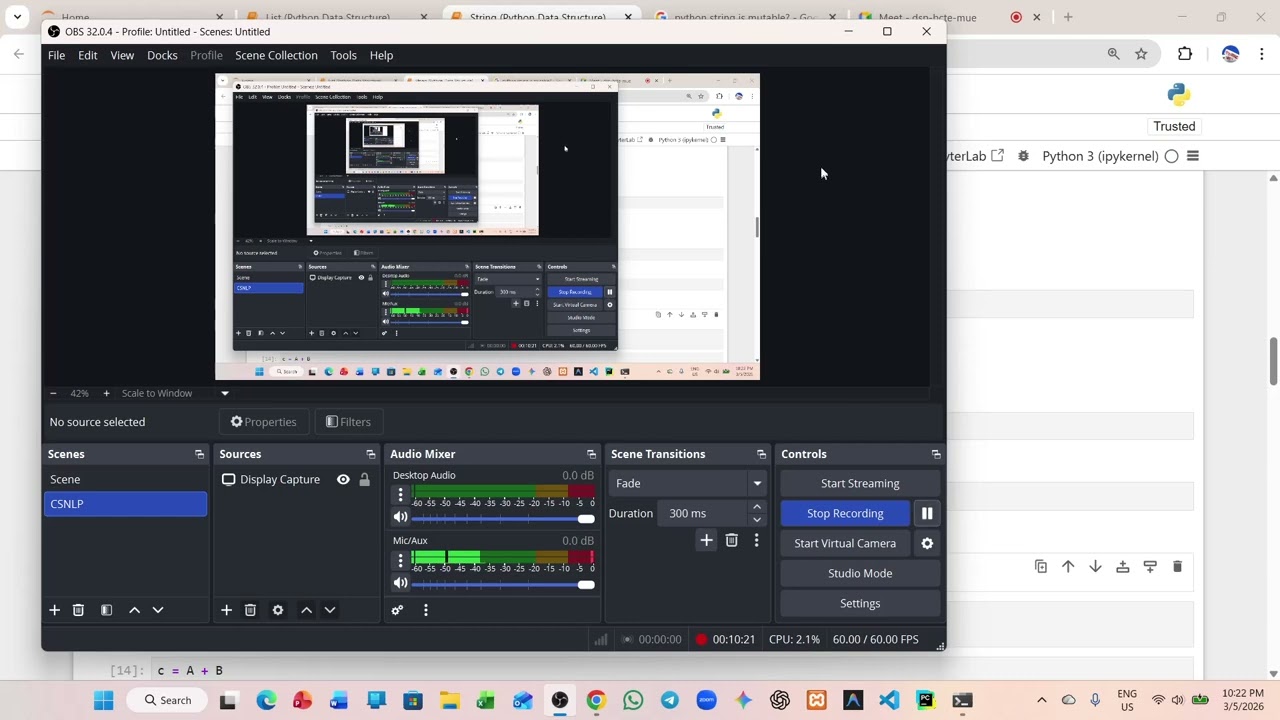Screen dimensions: 1280x720
Task: Click taskbar Search box
Action: [x=167, y=700]
